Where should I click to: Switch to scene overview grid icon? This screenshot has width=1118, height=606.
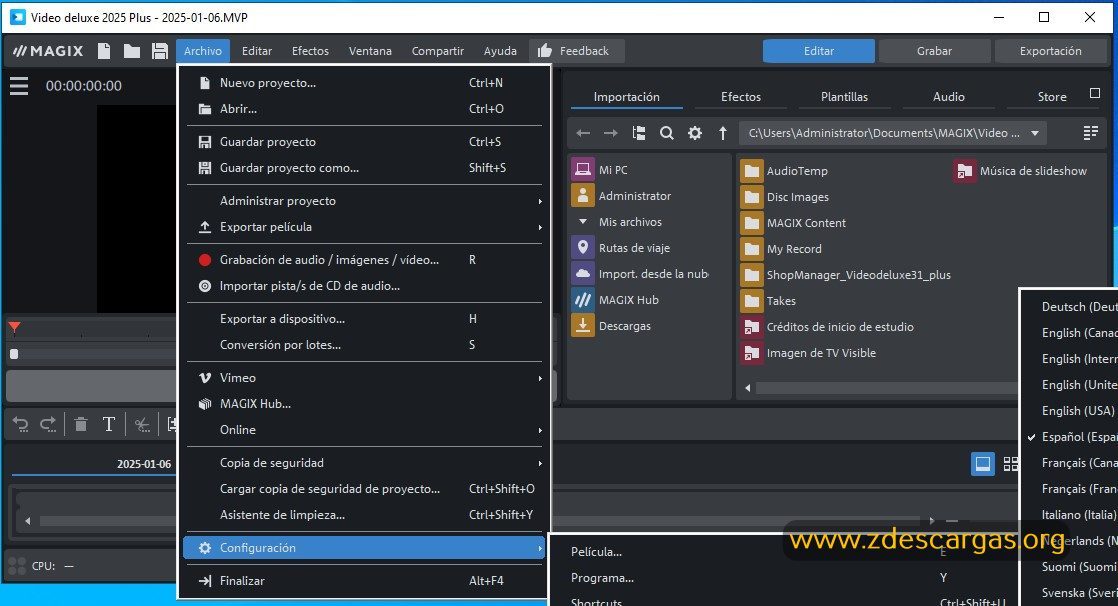pos(1010,464)
